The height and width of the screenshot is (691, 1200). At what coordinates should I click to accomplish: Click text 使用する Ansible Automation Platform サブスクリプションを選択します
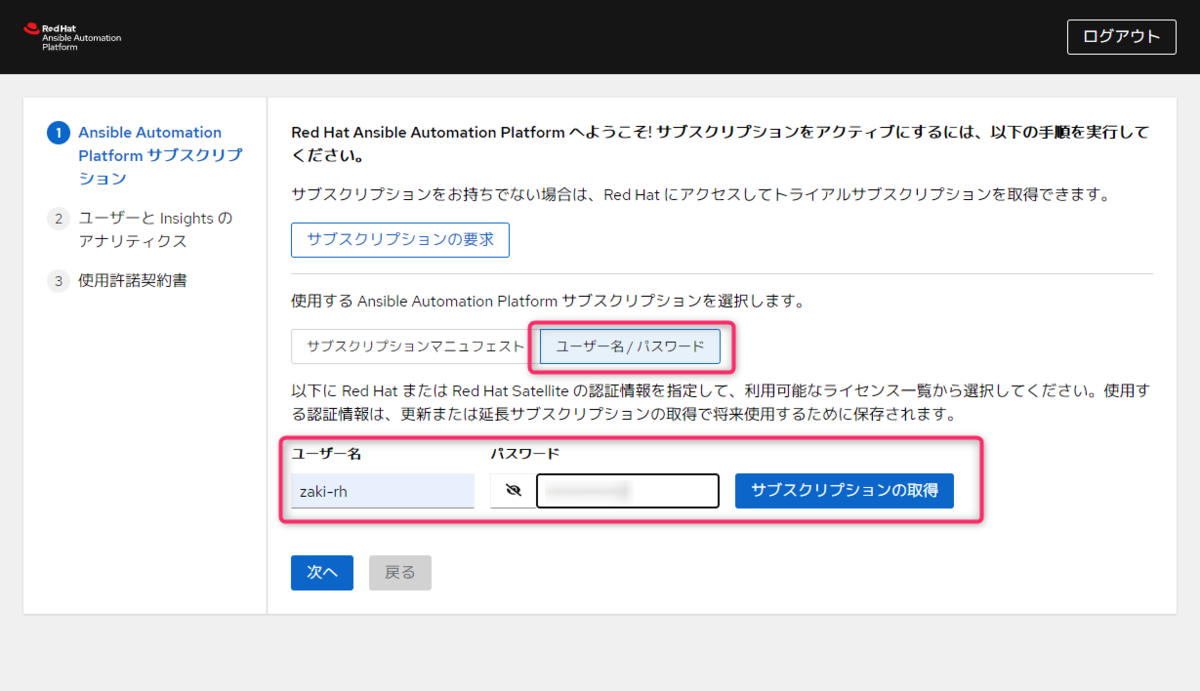coord(548,301)
